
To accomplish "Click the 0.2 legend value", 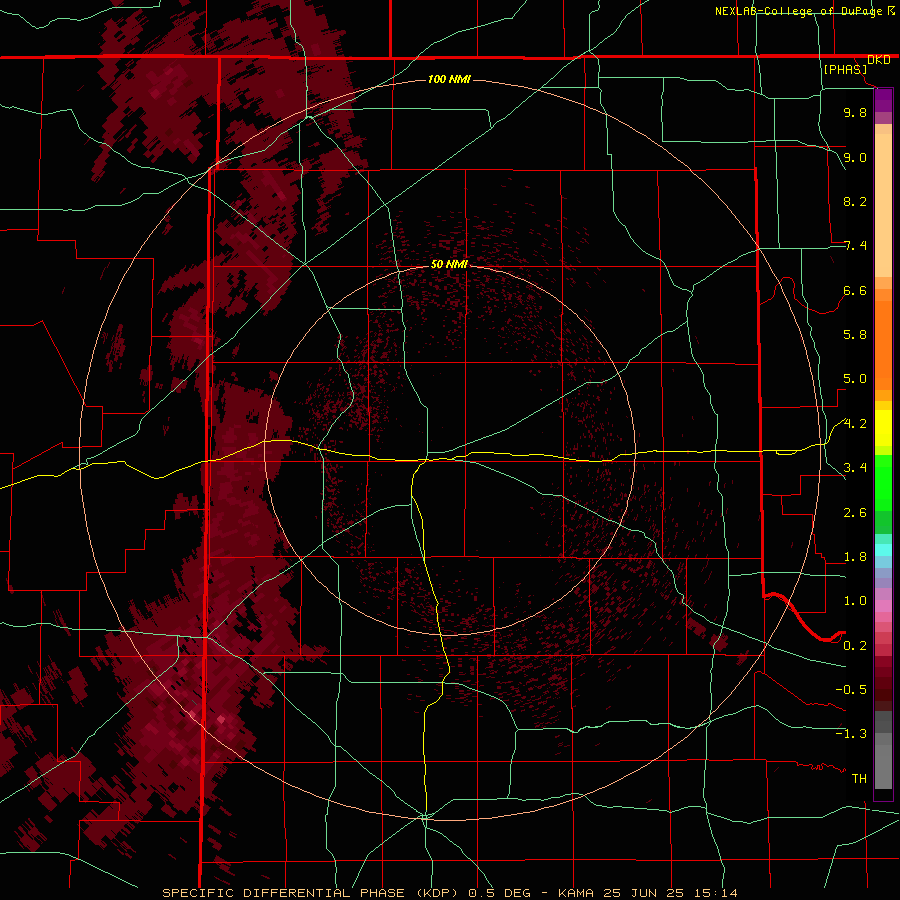I will point(855,646).
